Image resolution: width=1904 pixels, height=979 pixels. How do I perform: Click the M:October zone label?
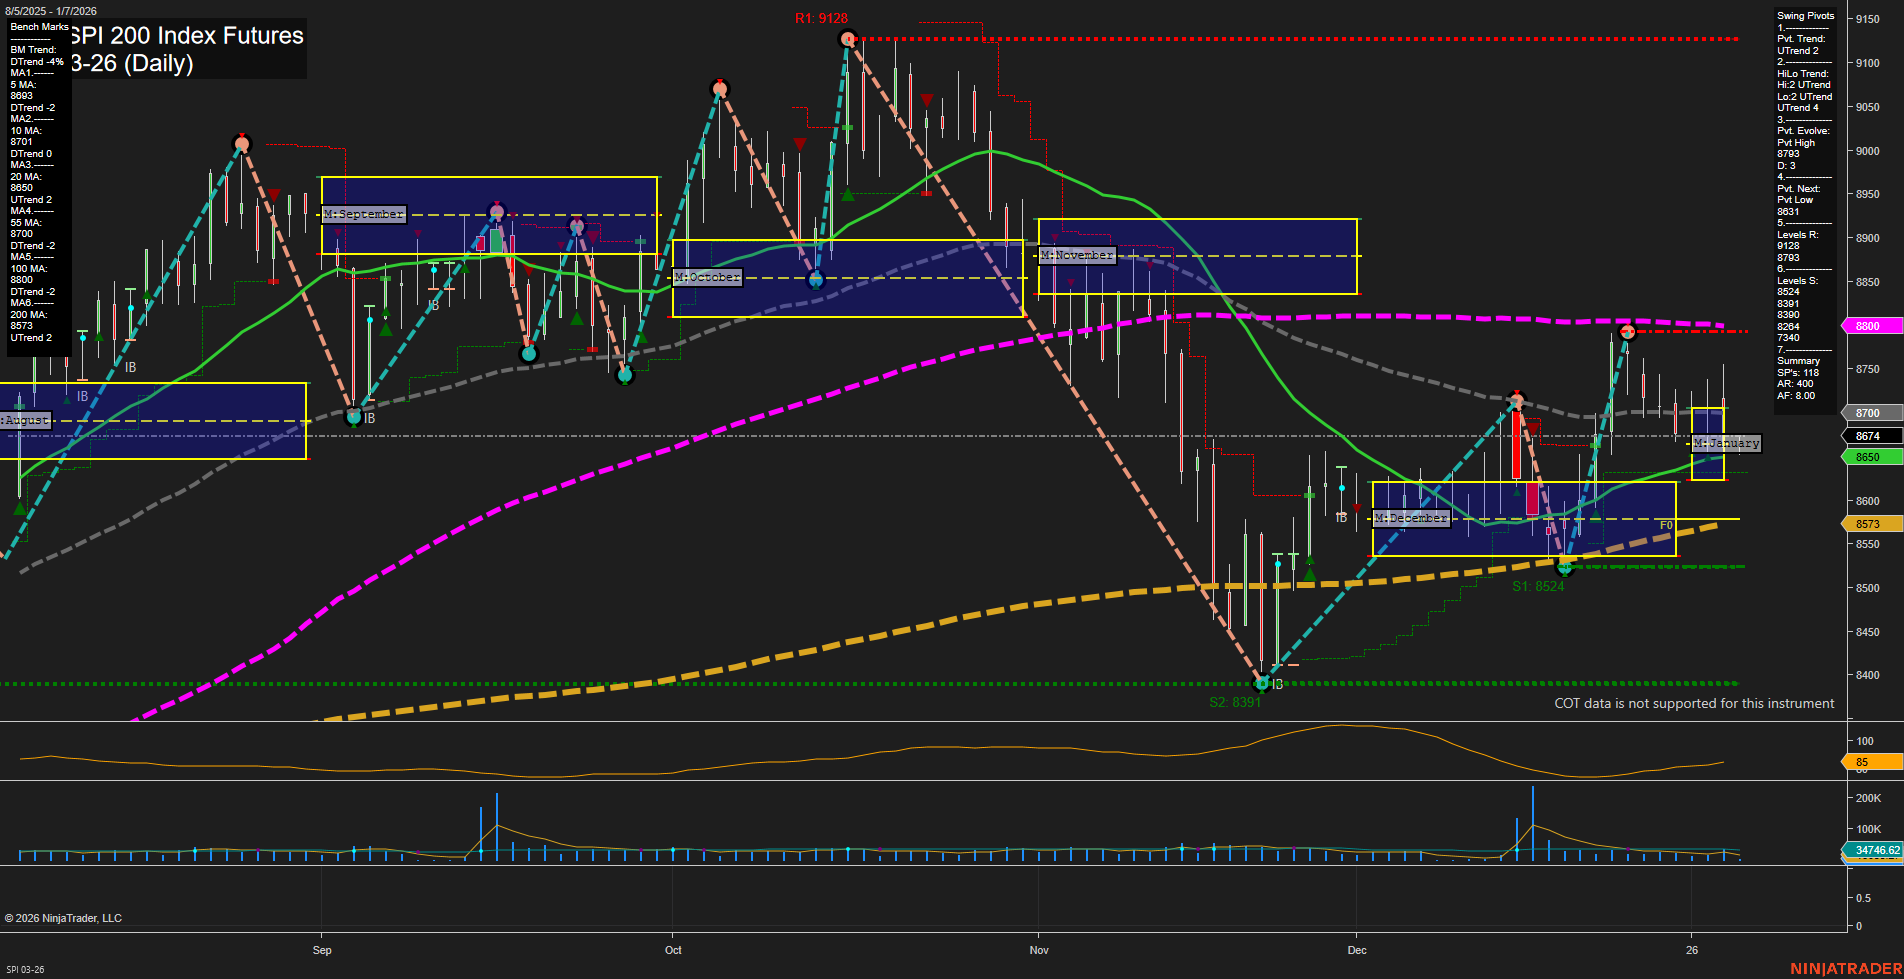point(707,277)
